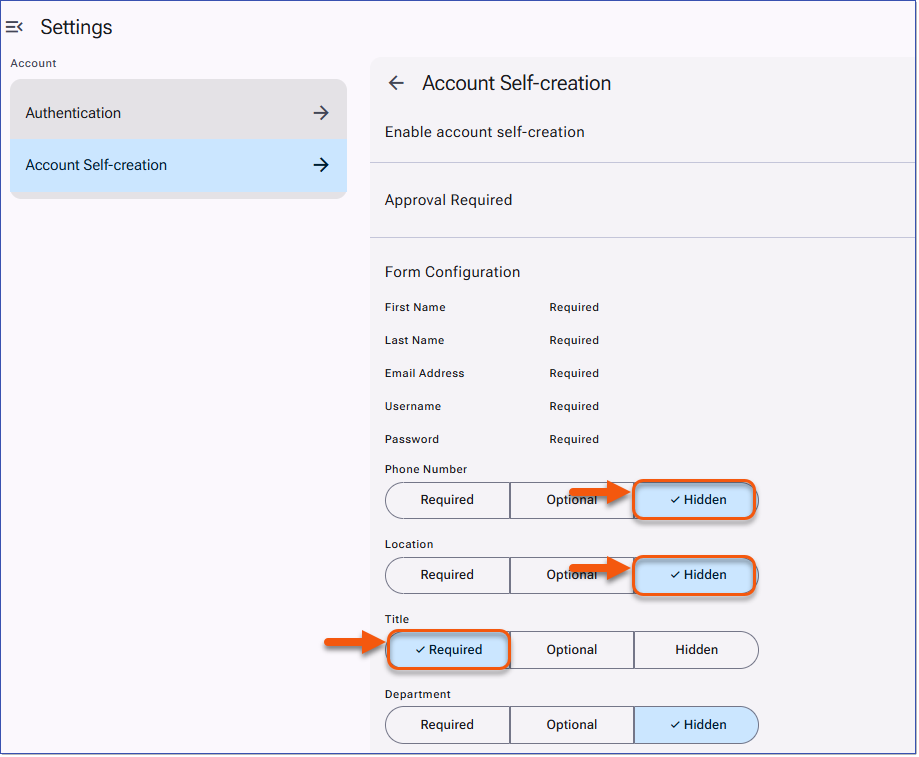
Task: Set Title field to Optional
Action: click(x=571, y=650)
